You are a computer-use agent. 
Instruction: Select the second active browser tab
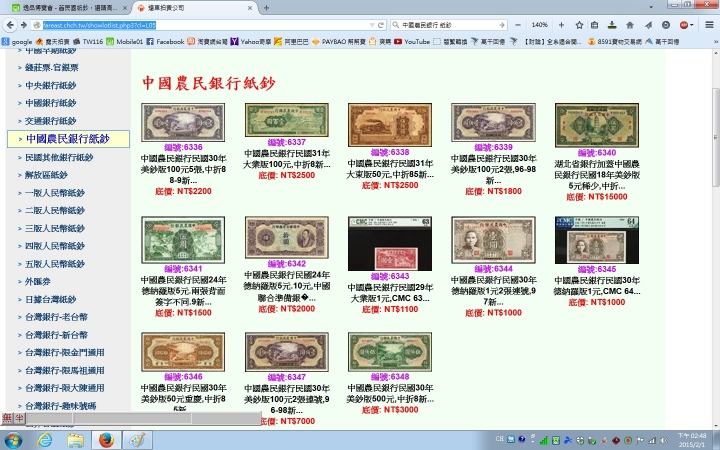click(x=195, y=8)
